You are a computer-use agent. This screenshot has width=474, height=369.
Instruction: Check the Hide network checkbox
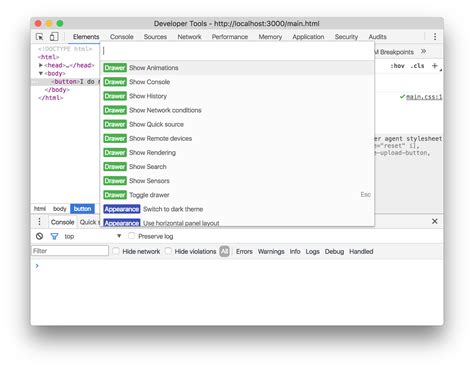click(116, 251)
